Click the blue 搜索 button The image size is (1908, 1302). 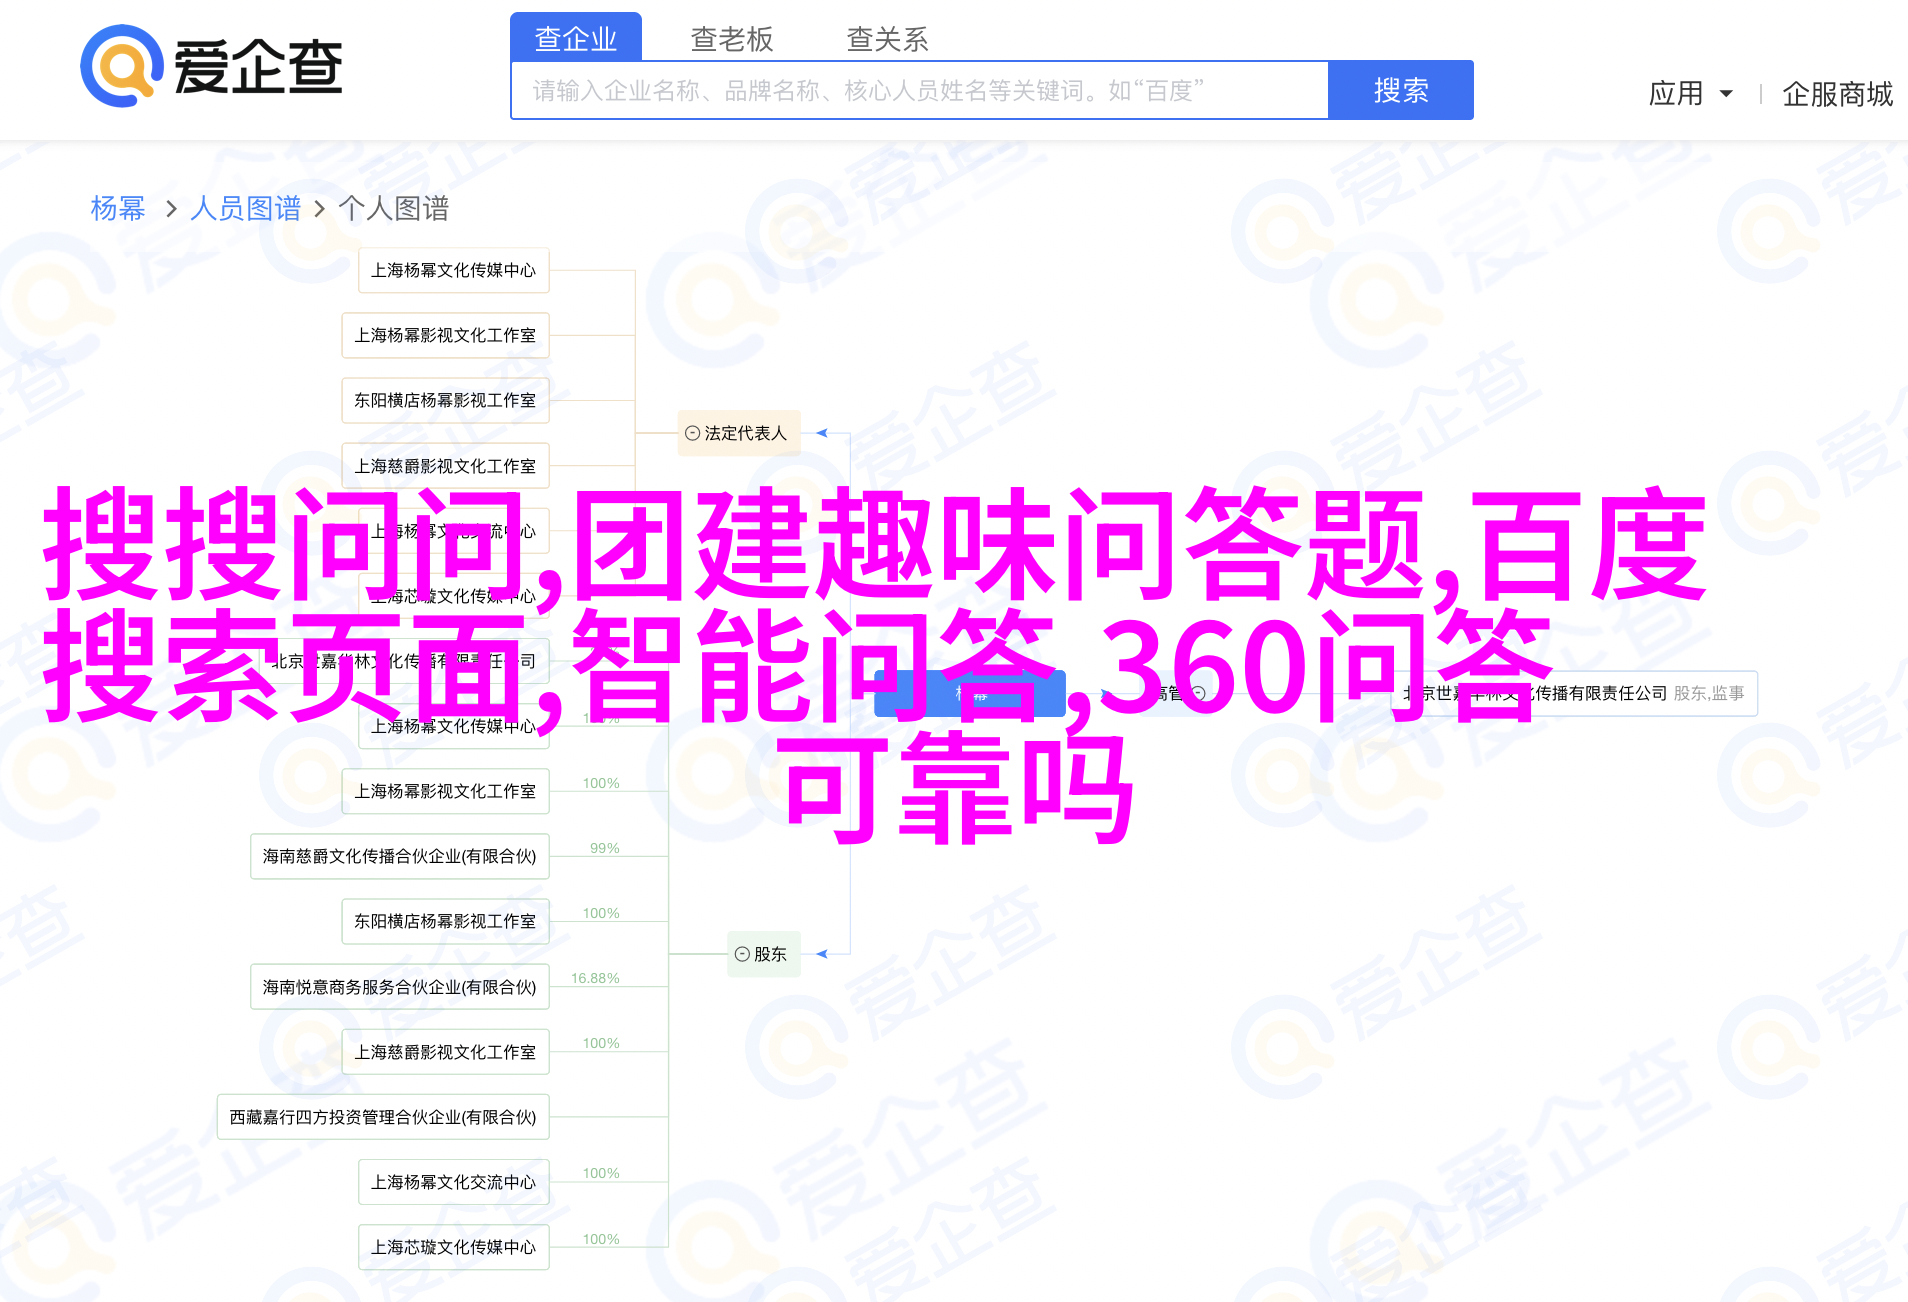1401,90
